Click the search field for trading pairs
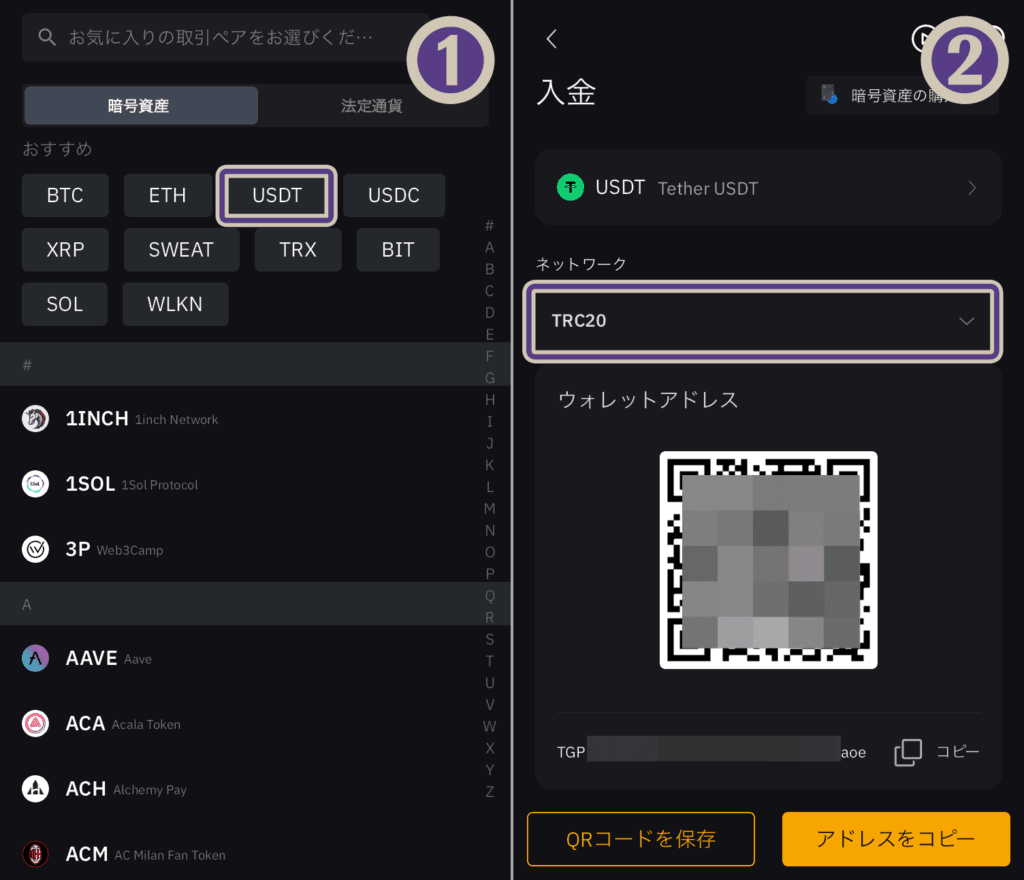The image size is (1024, 880). [225, 37]
